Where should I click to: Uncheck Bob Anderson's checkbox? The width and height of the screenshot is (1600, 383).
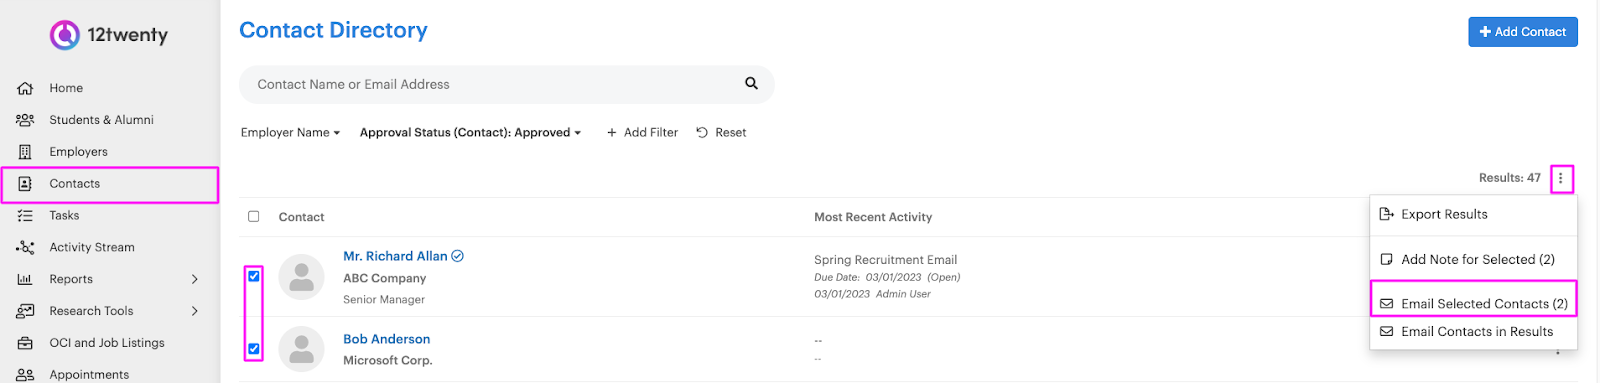(254, 349)
